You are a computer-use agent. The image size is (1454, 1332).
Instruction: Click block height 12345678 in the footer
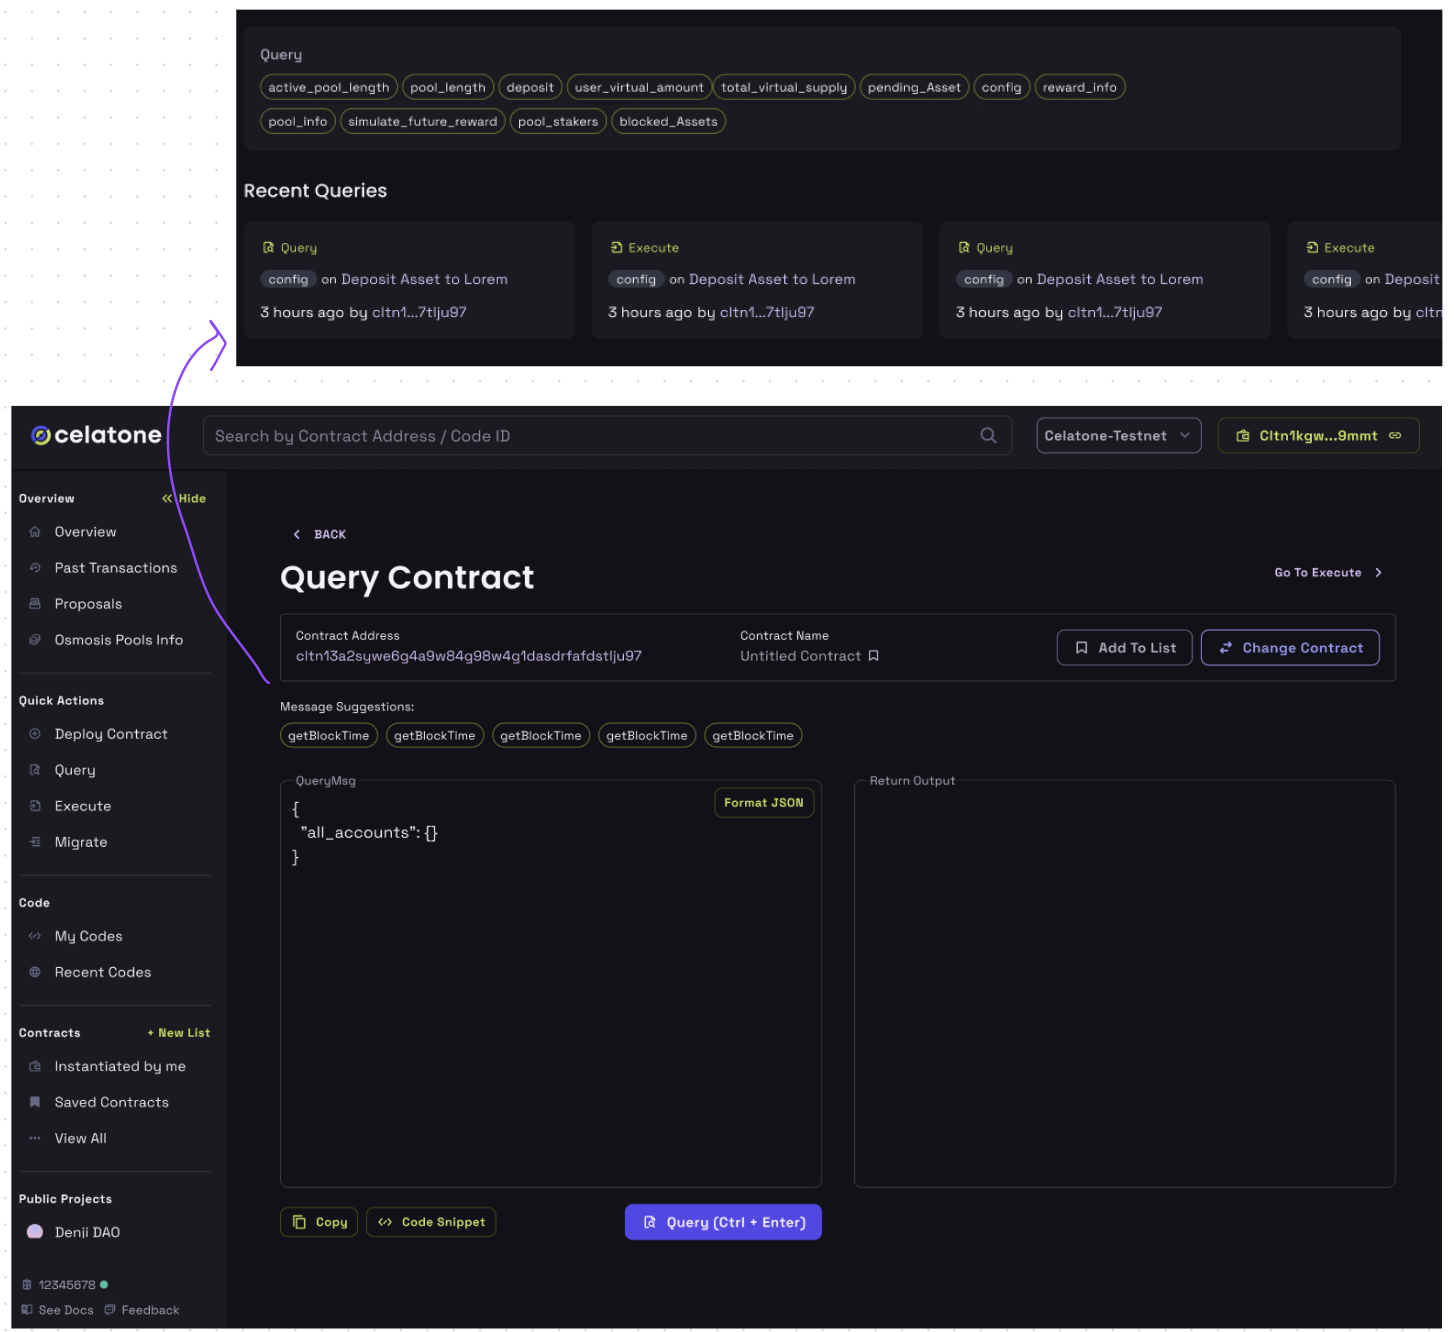coord(67,1285)
